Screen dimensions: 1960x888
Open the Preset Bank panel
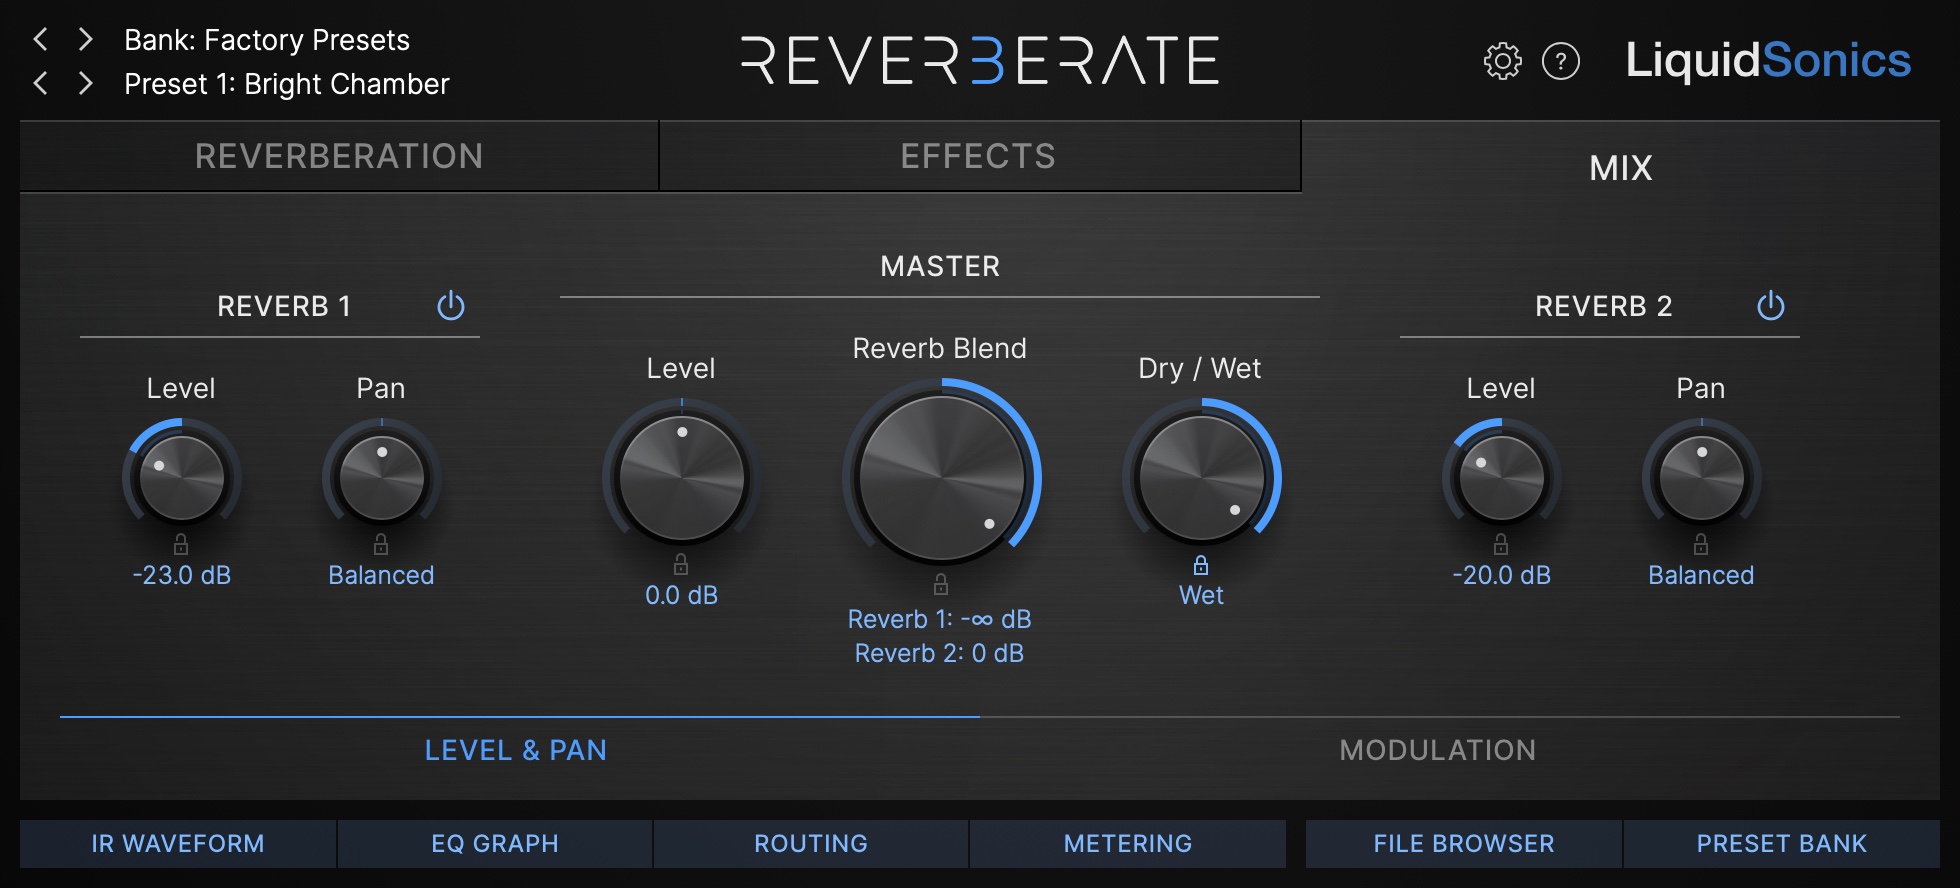[x=1782, y=843]
